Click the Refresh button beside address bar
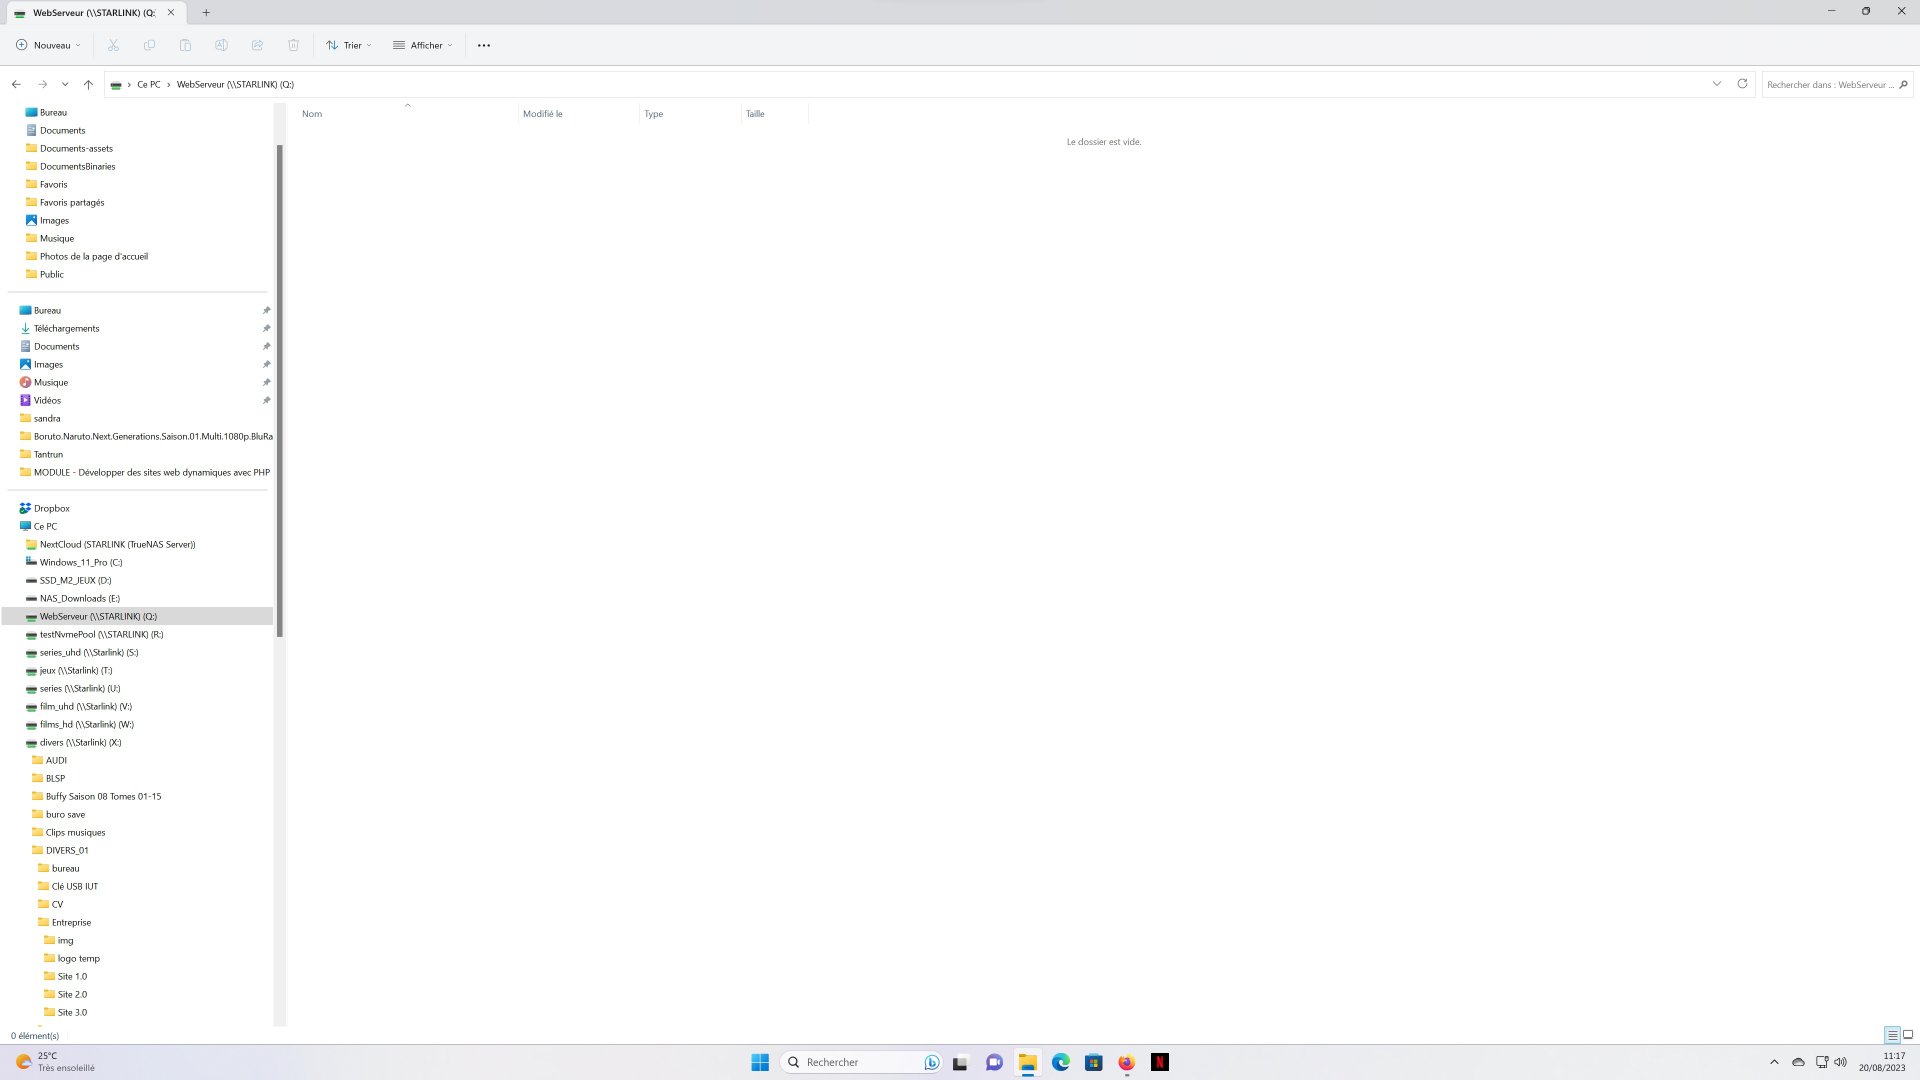Screen dimensions: 1920x1080 coord(1742,84)
